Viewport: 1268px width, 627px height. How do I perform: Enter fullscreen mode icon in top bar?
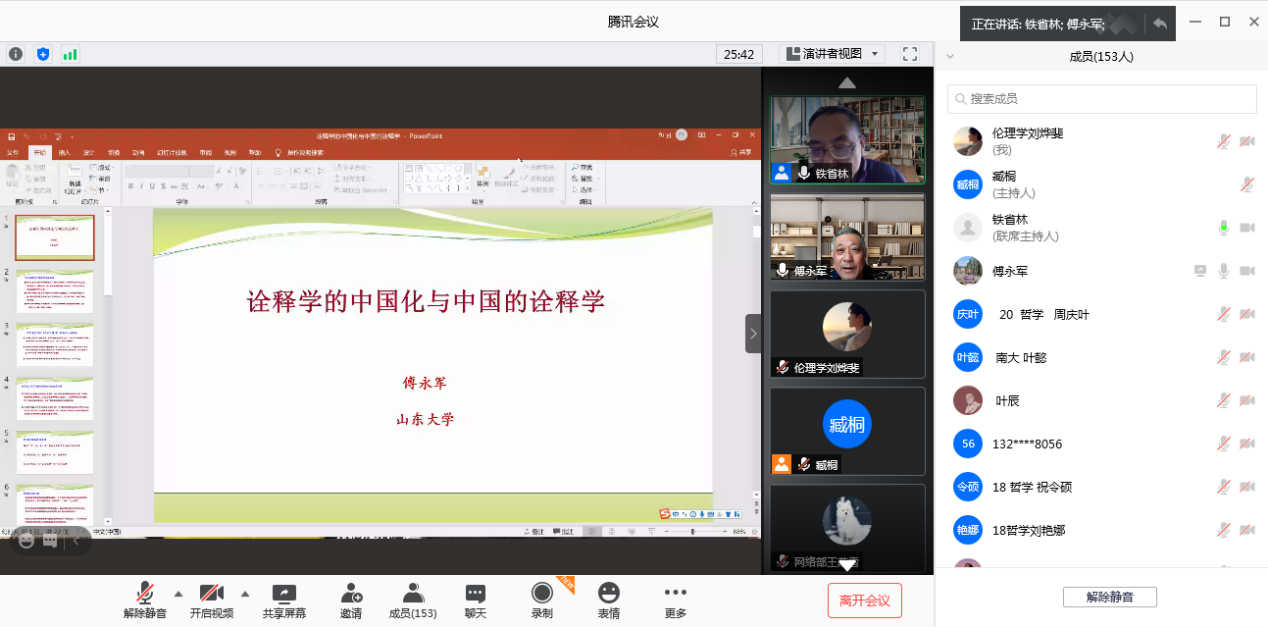pyautogui.click(x=909, y=54)
